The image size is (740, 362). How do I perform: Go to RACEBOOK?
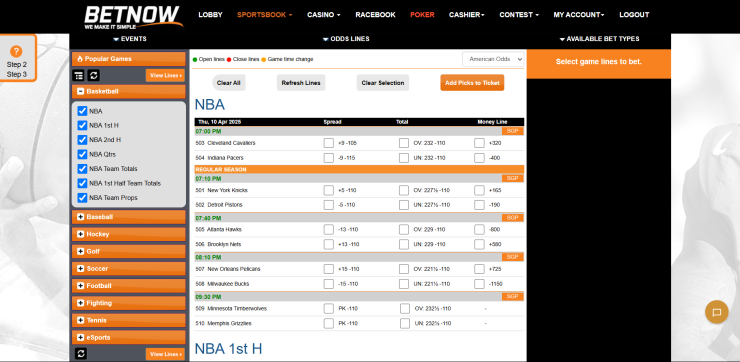[375, 15]
